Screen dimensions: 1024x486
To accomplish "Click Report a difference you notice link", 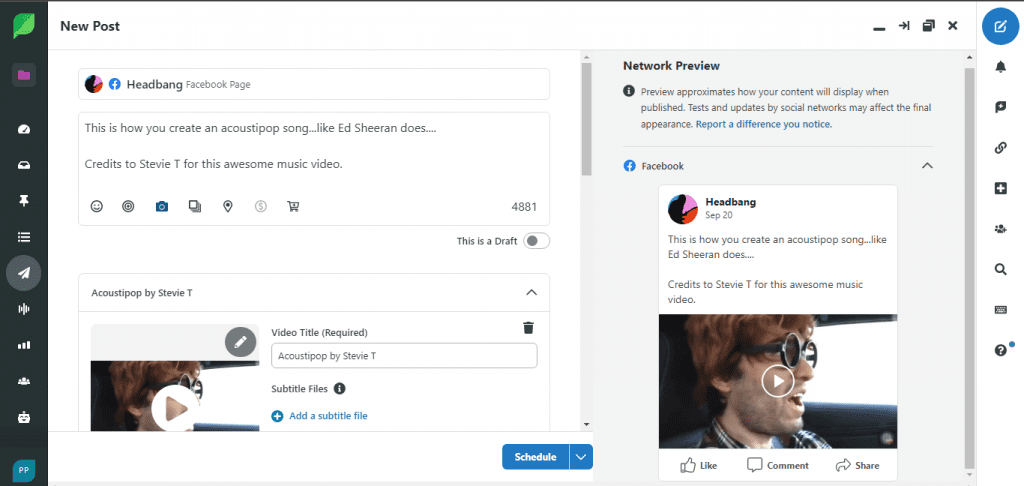I will pyautogui.click(x=763, y=123).
